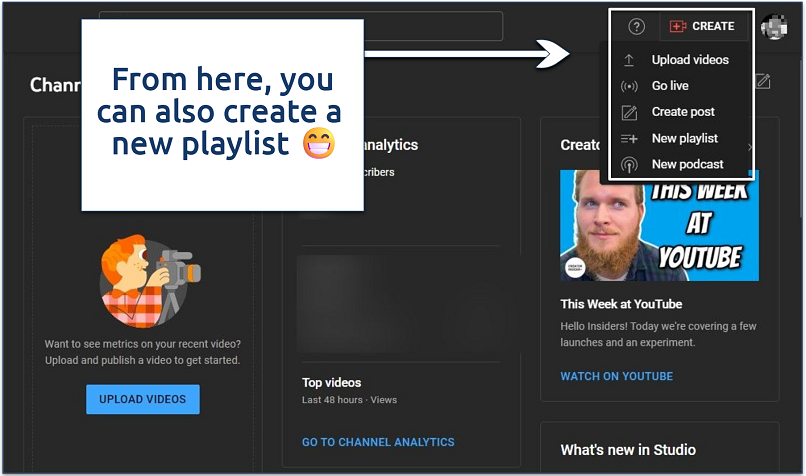Click the New podcast antenna icon
The height and width of the screenshot is (476, 806).
(x=629, y=164)
